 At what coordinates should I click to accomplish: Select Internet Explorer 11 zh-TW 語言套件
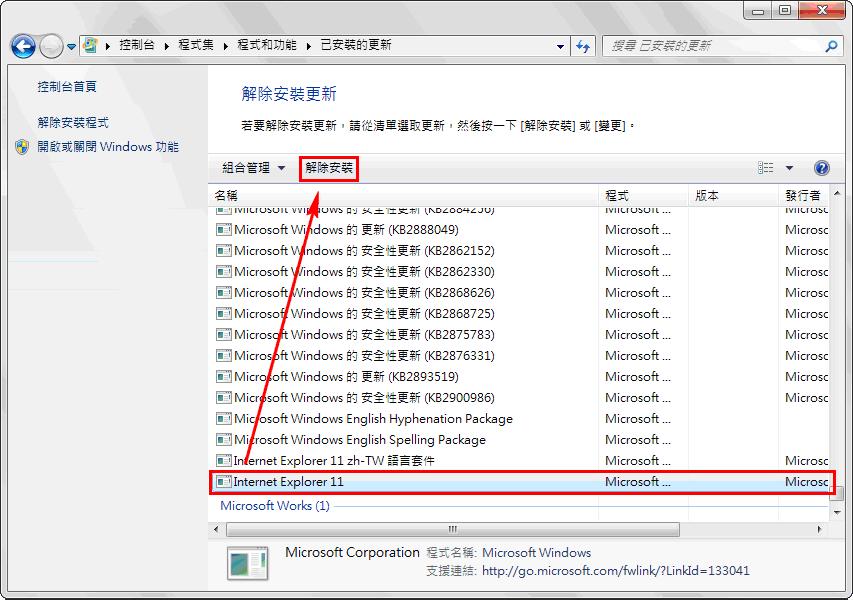coord(520,461)
